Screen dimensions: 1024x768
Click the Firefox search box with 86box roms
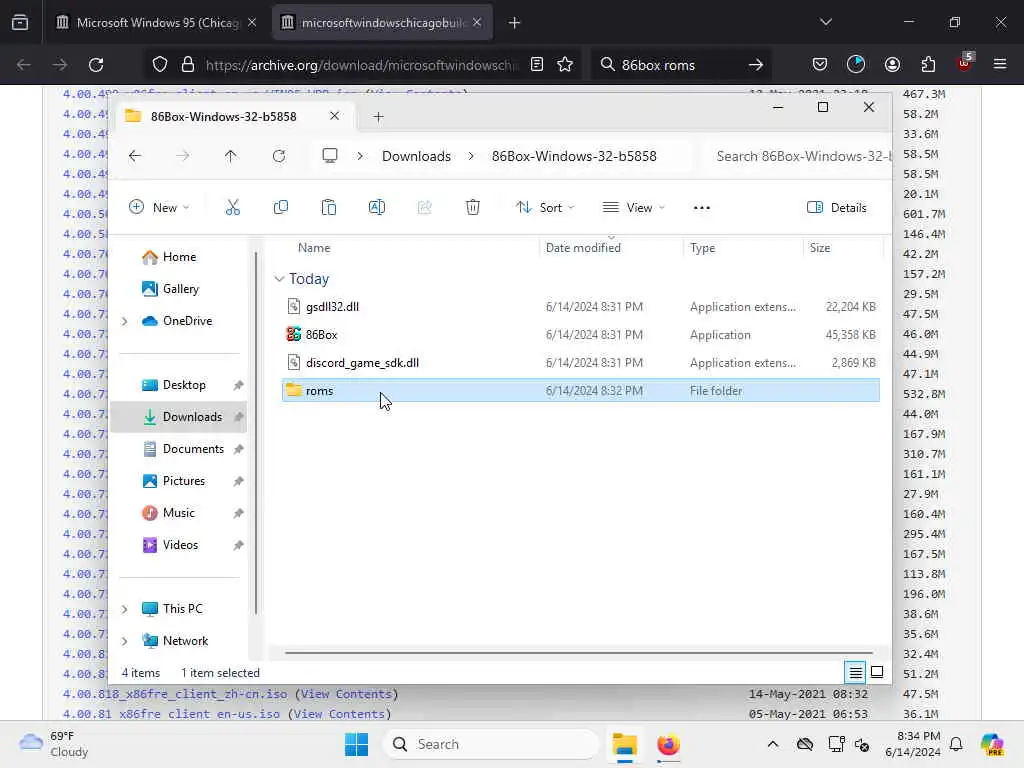pyautogui.click(x=679, y=65)
